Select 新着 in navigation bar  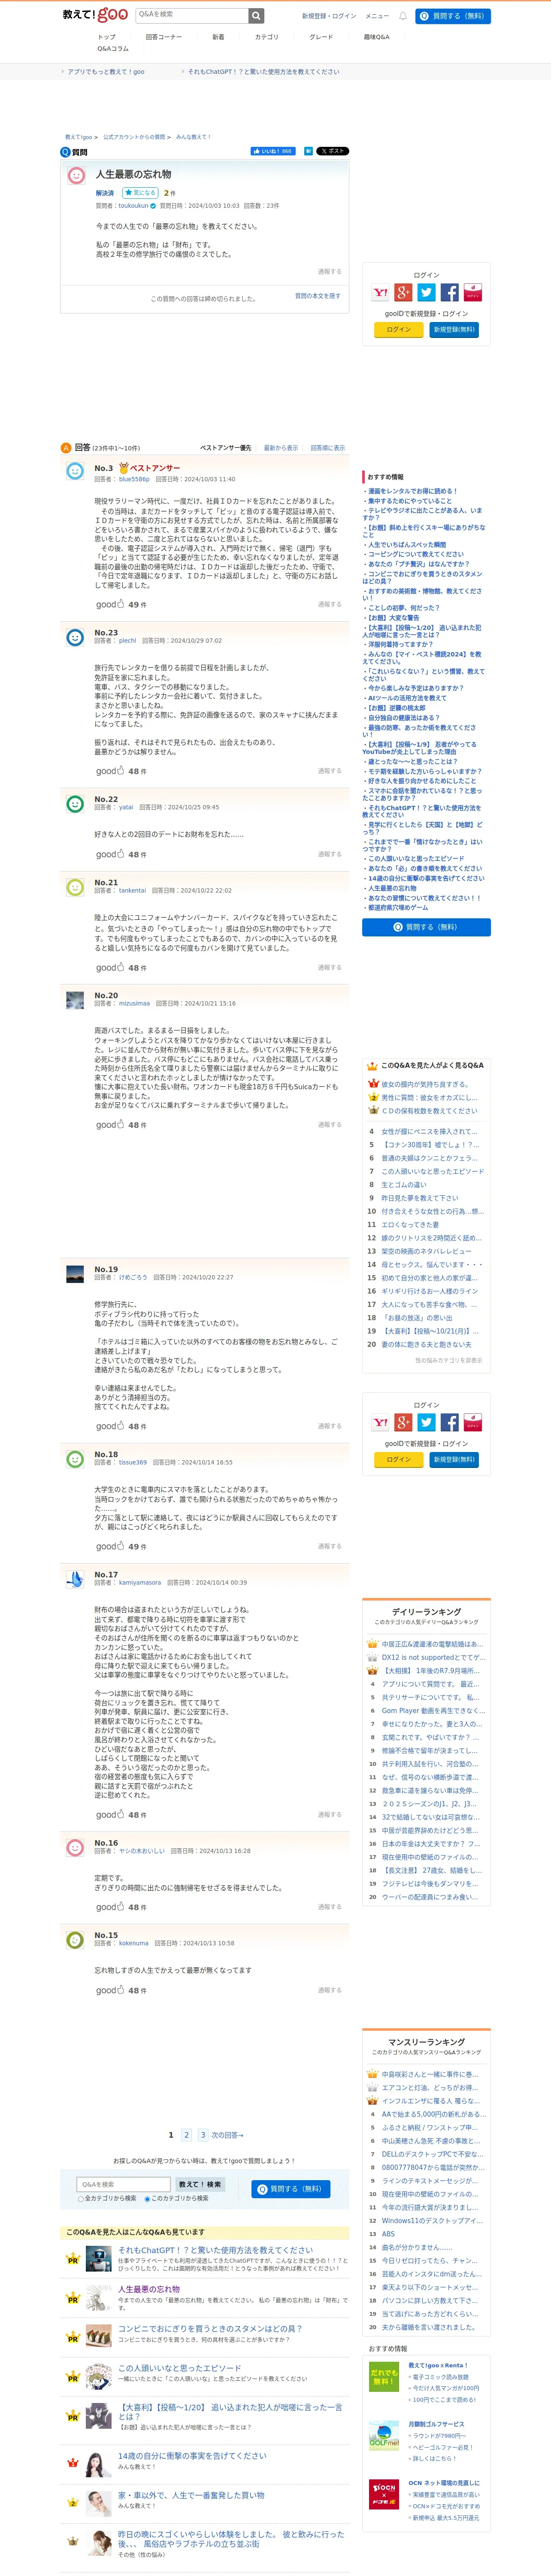point(218,37)
